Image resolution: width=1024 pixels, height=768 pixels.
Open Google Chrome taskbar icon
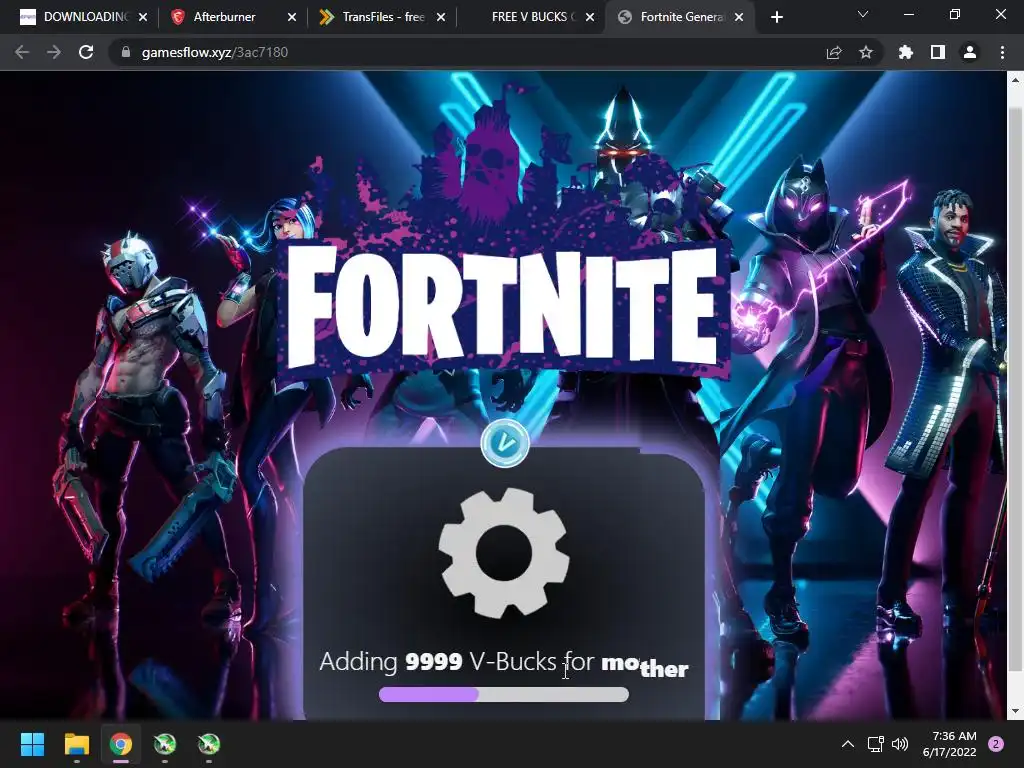[121, 744]
